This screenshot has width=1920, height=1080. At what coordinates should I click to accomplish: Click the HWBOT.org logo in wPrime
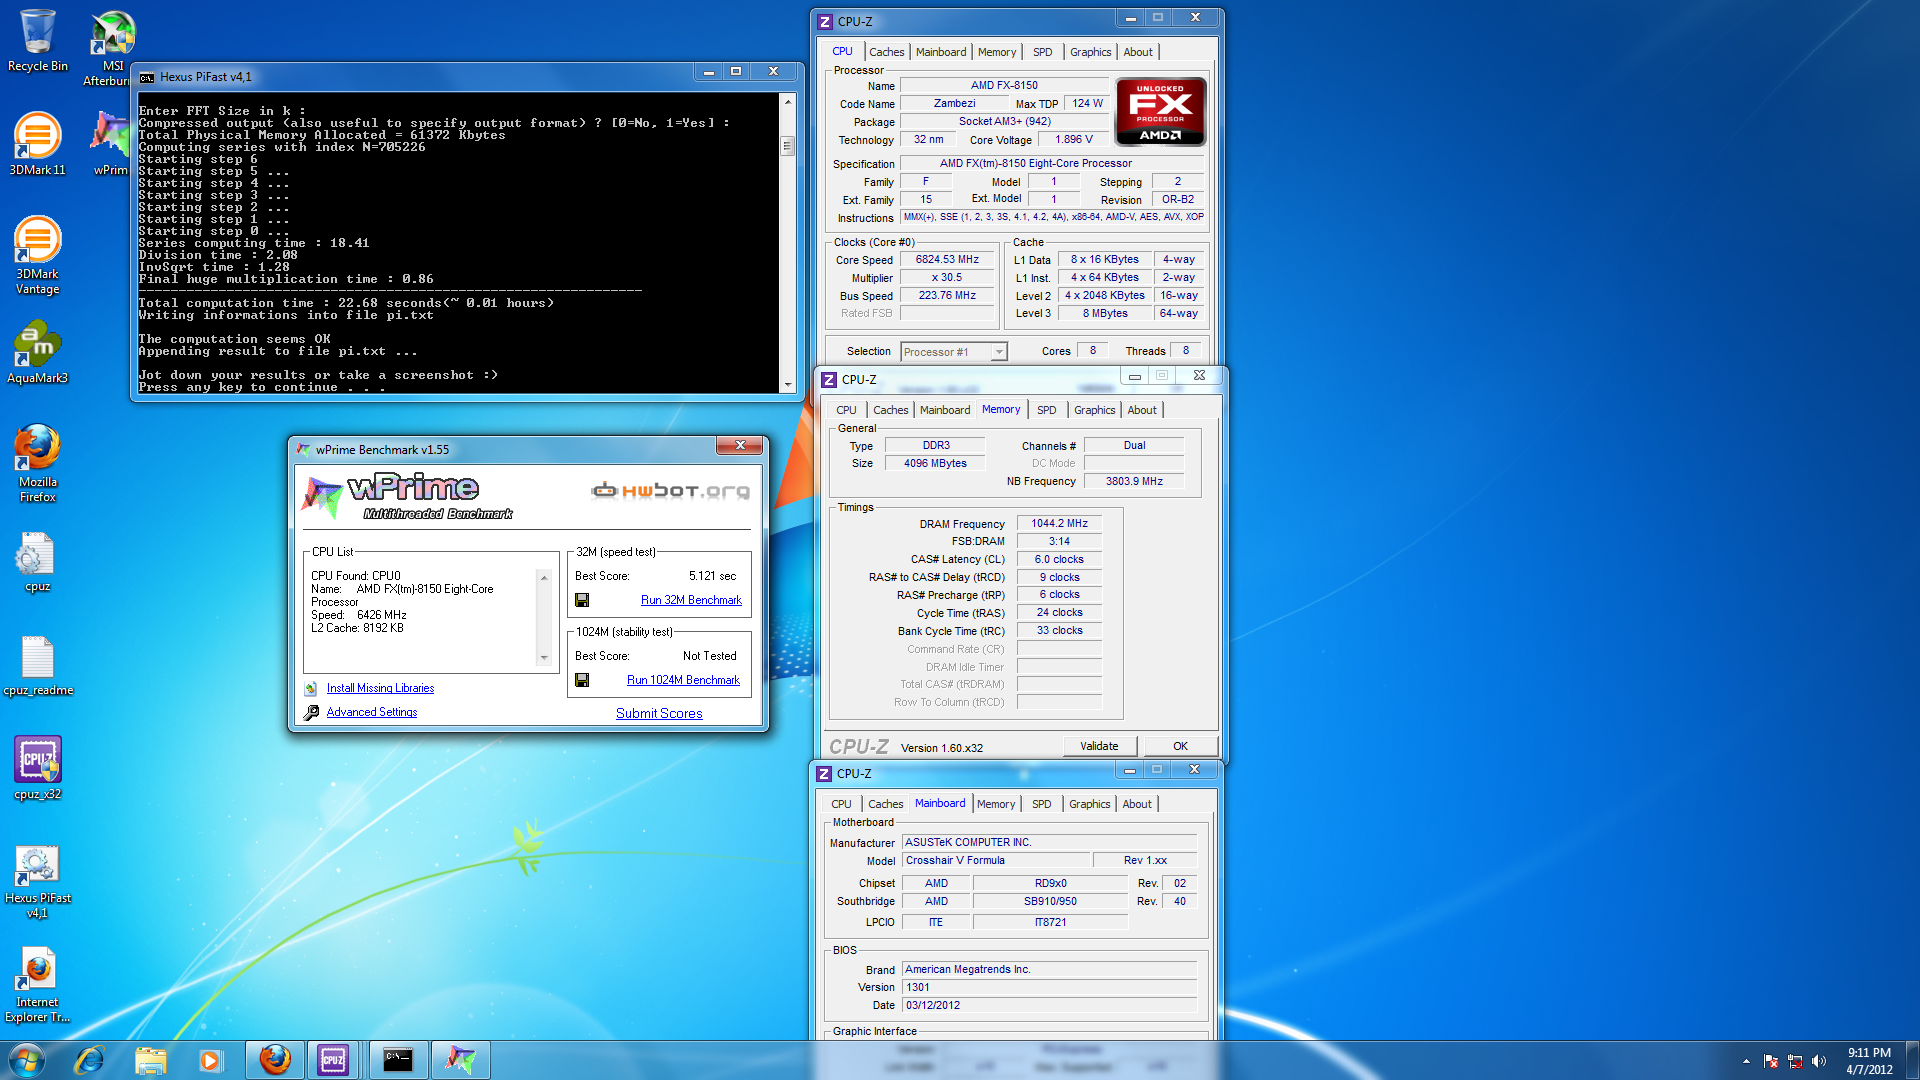click(x=670, y=490)
